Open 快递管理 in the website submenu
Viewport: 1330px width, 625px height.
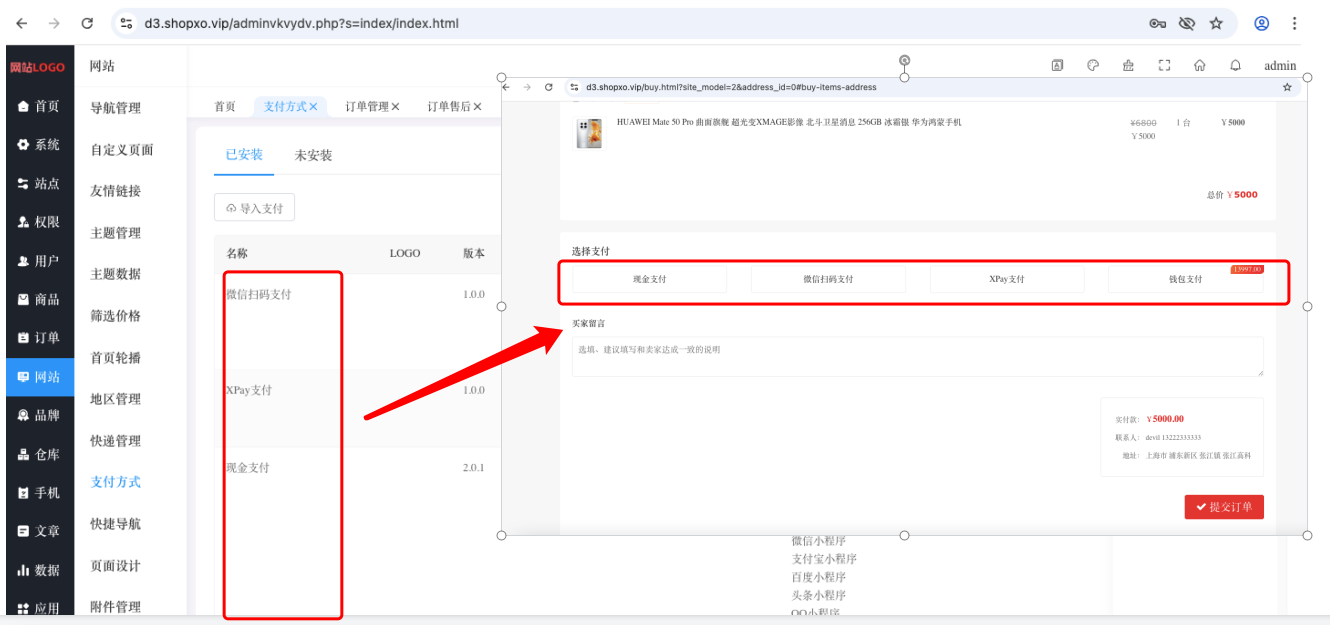click(x=116, y=441)
